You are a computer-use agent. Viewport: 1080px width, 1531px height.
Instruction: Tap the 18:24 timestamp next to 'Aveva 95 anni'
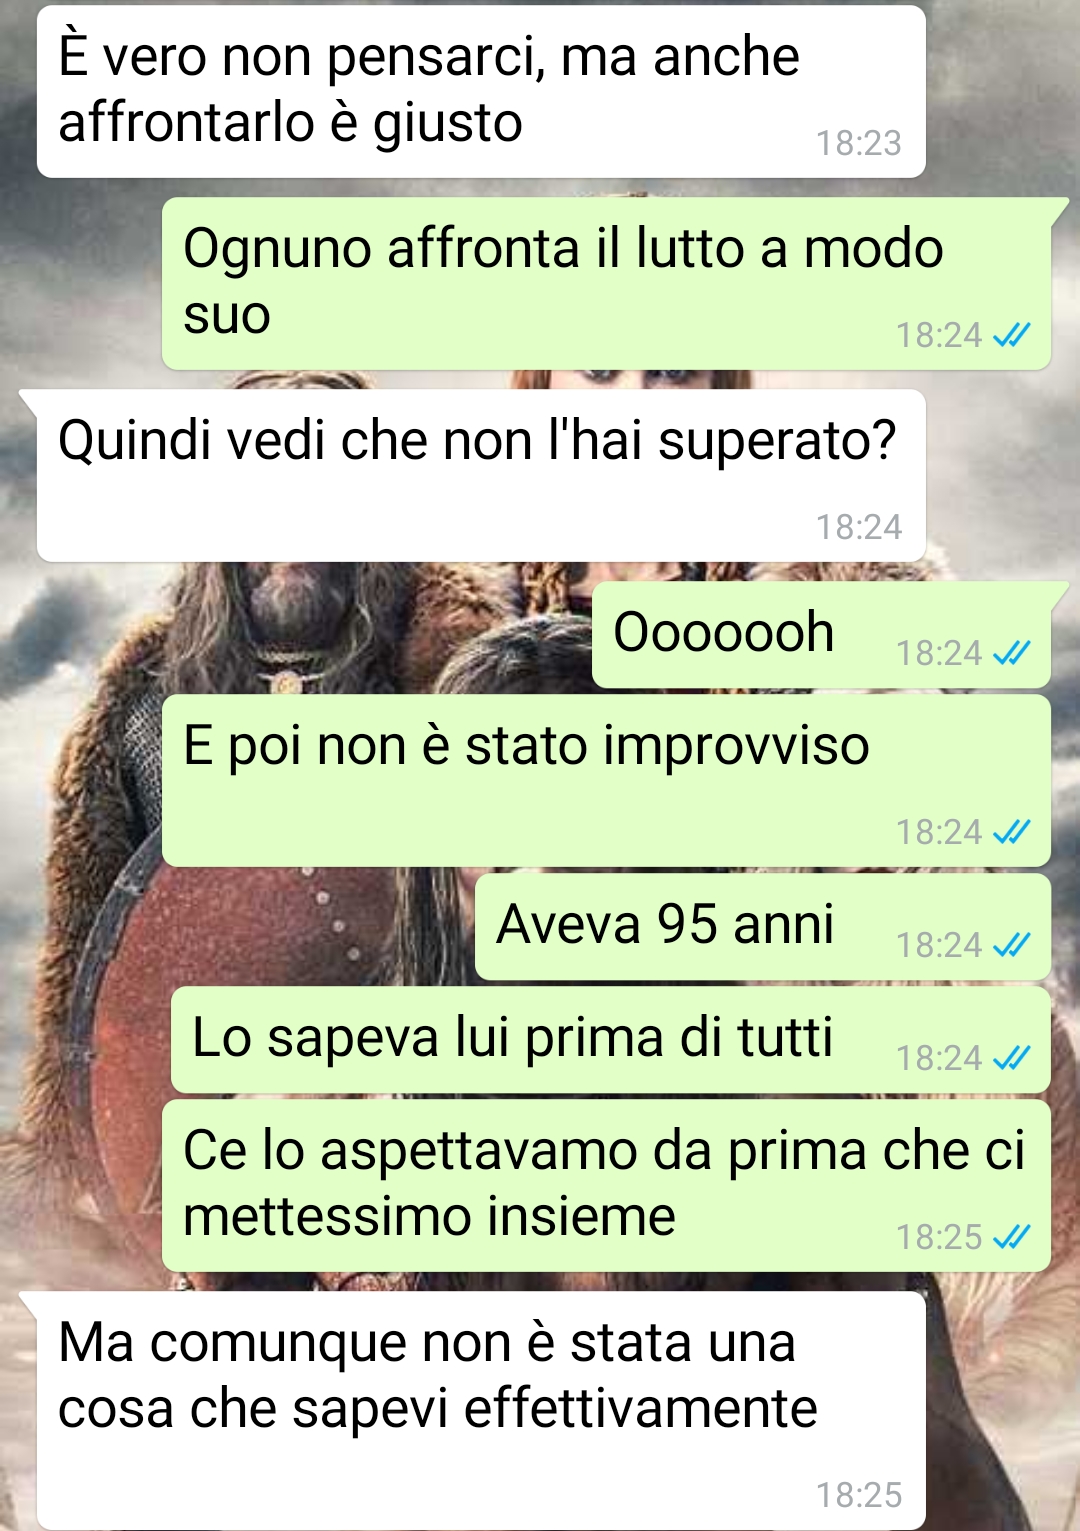pyautogui.click(x=939, y=945)
